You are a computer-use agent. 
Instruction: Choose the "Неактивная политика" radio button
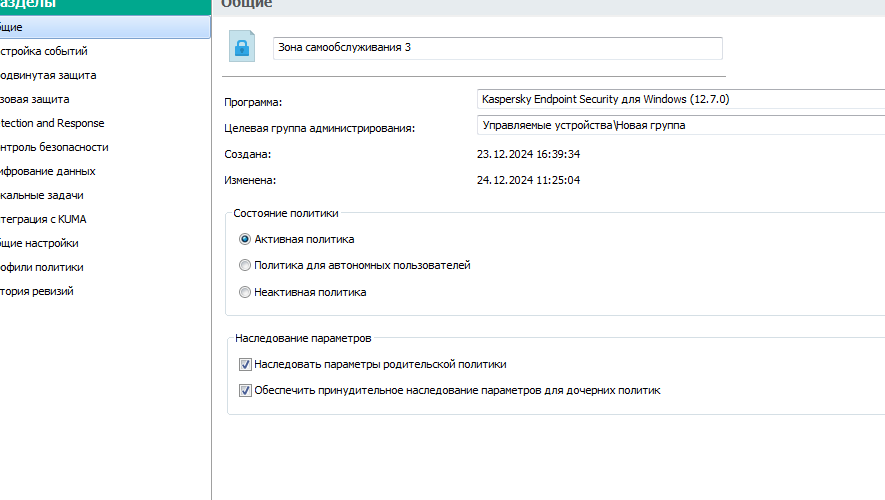pos(245,292)
